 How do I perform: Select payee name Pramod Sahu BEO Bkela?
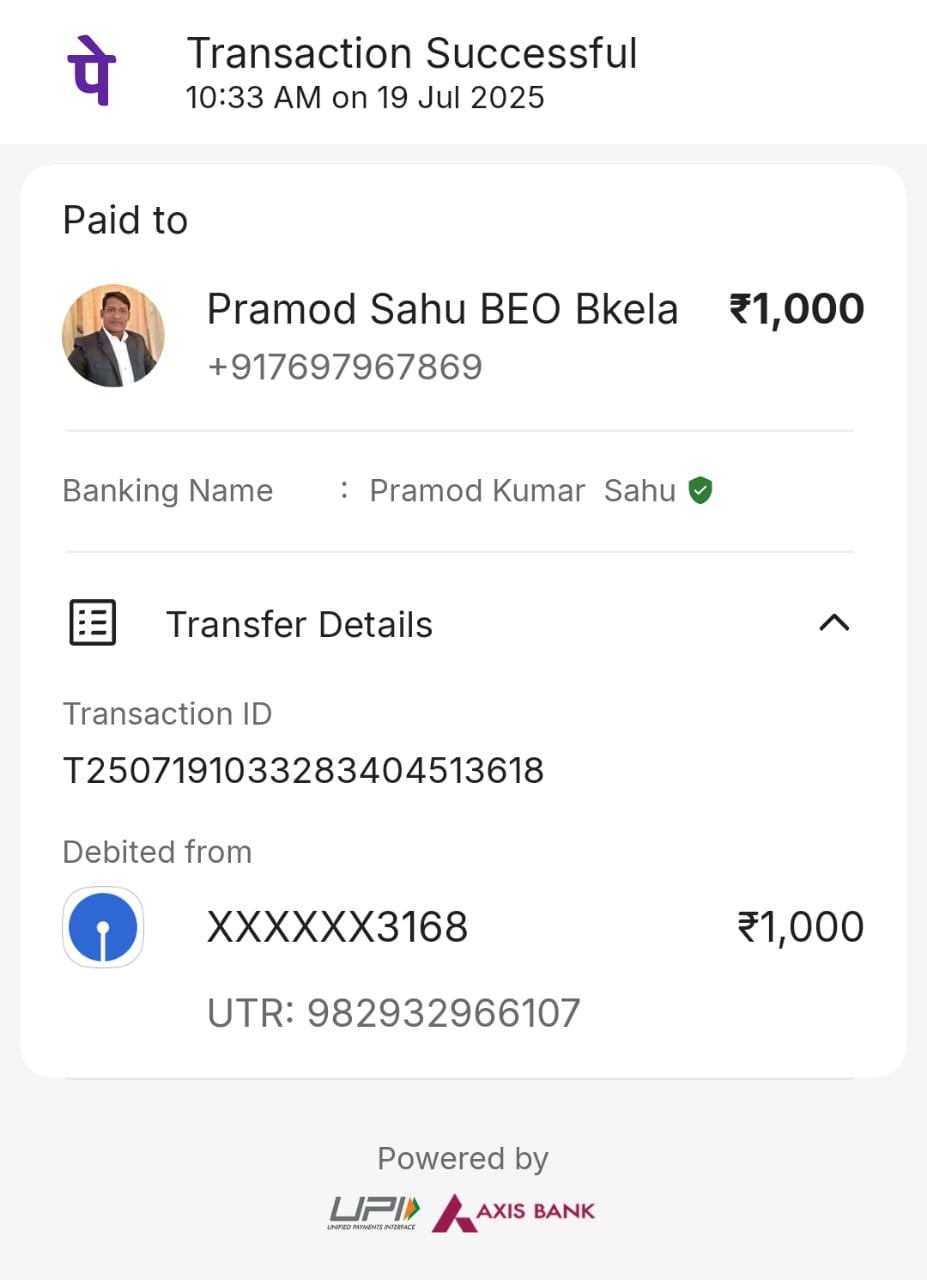pyautogui.click(x=442, y=310)
